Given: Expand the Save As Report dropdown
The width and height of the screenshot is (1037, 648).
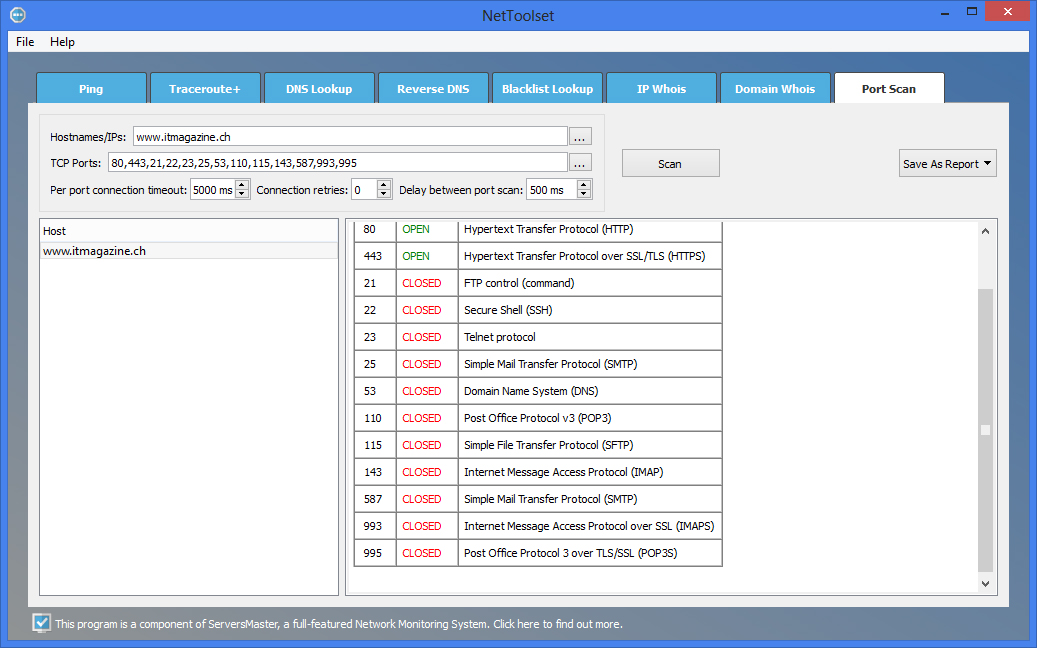Looking at the screenshot, I should (x=947, y=163).
